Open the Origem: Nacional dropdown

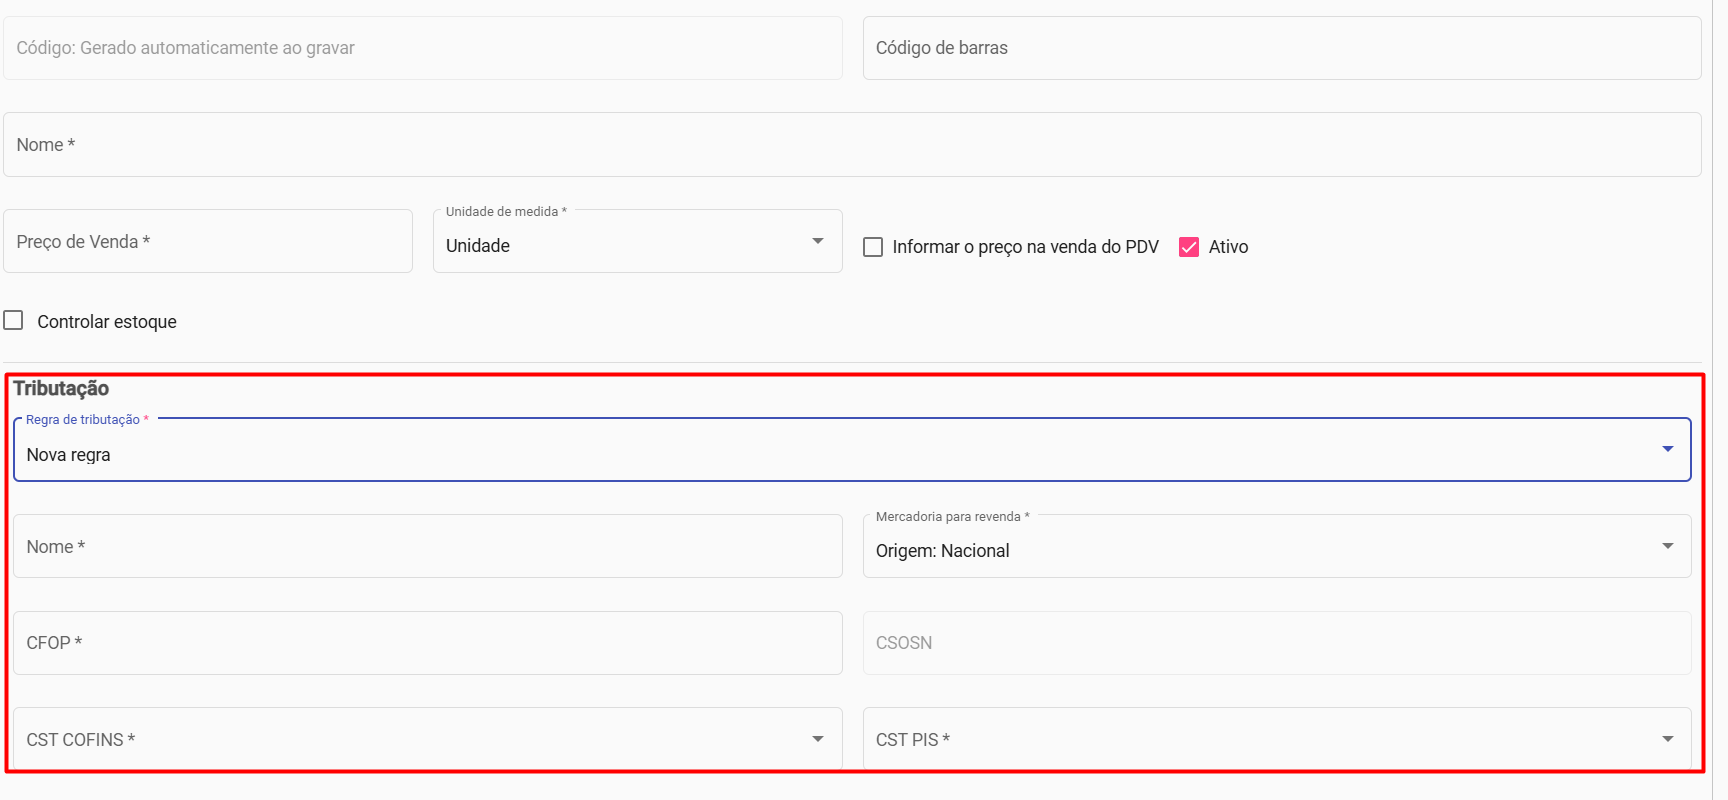pyautogui.click(x=1260, y=550)
